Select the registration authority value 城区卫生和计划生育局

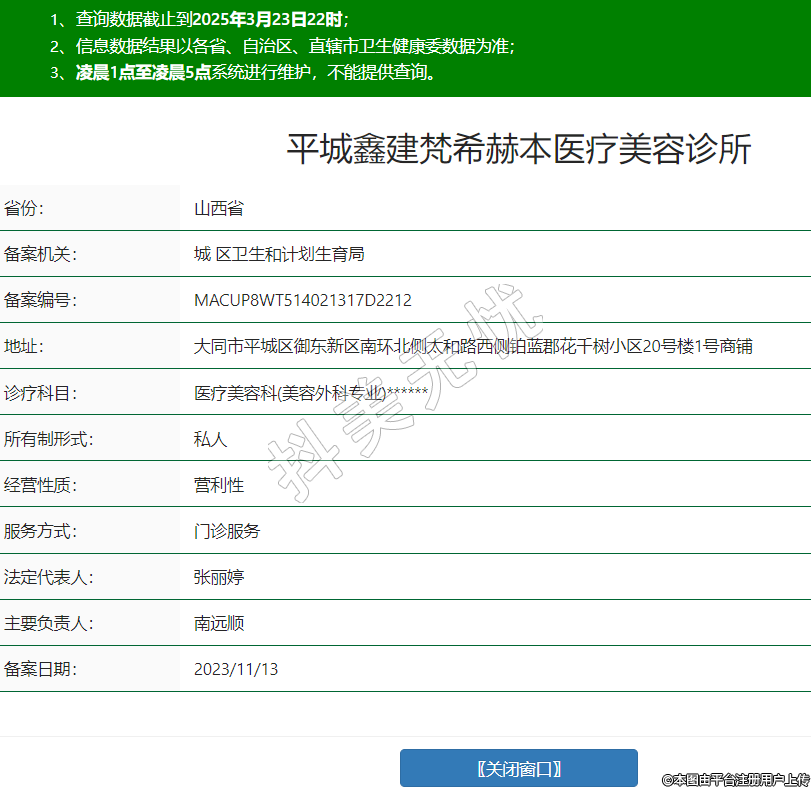(x=279, y=254)
